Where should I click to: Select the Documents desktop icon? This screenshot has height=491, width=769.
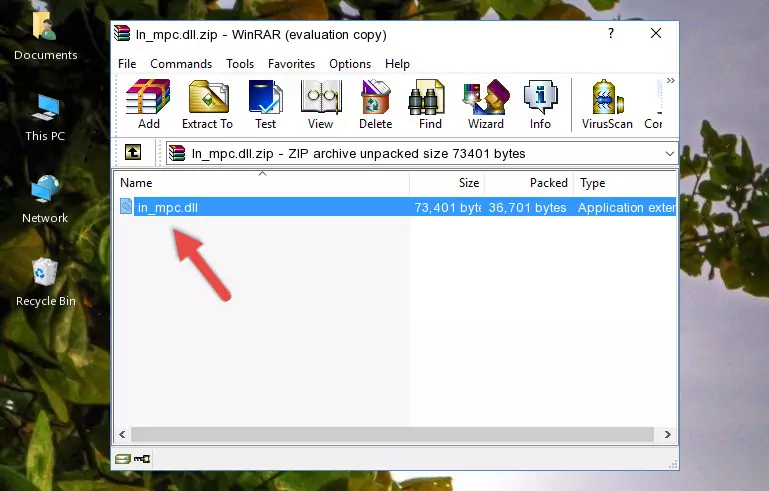click(45, 37)
